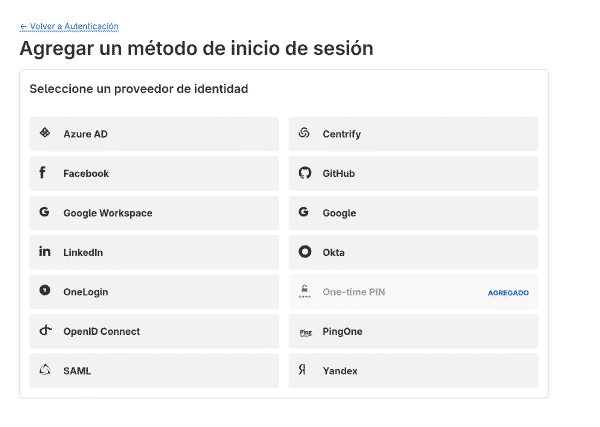Click the Yandex Я icon
This screenshot has width=600, height=427.
point(302,370)
